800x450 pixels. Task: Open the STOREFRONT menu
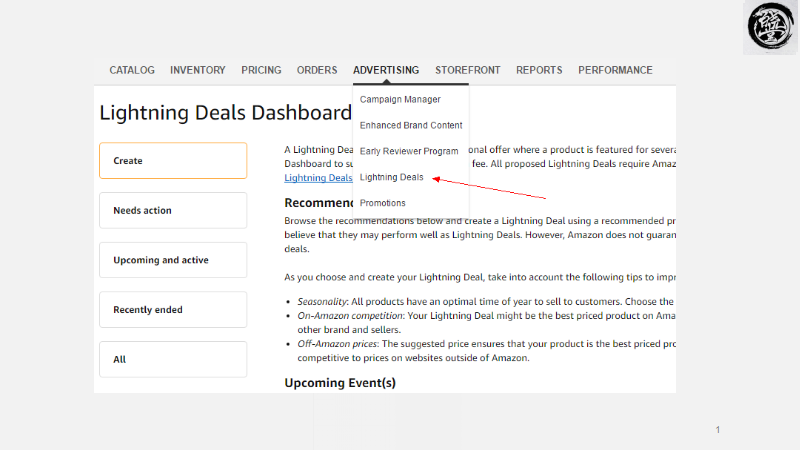click(x=467, y=70)
